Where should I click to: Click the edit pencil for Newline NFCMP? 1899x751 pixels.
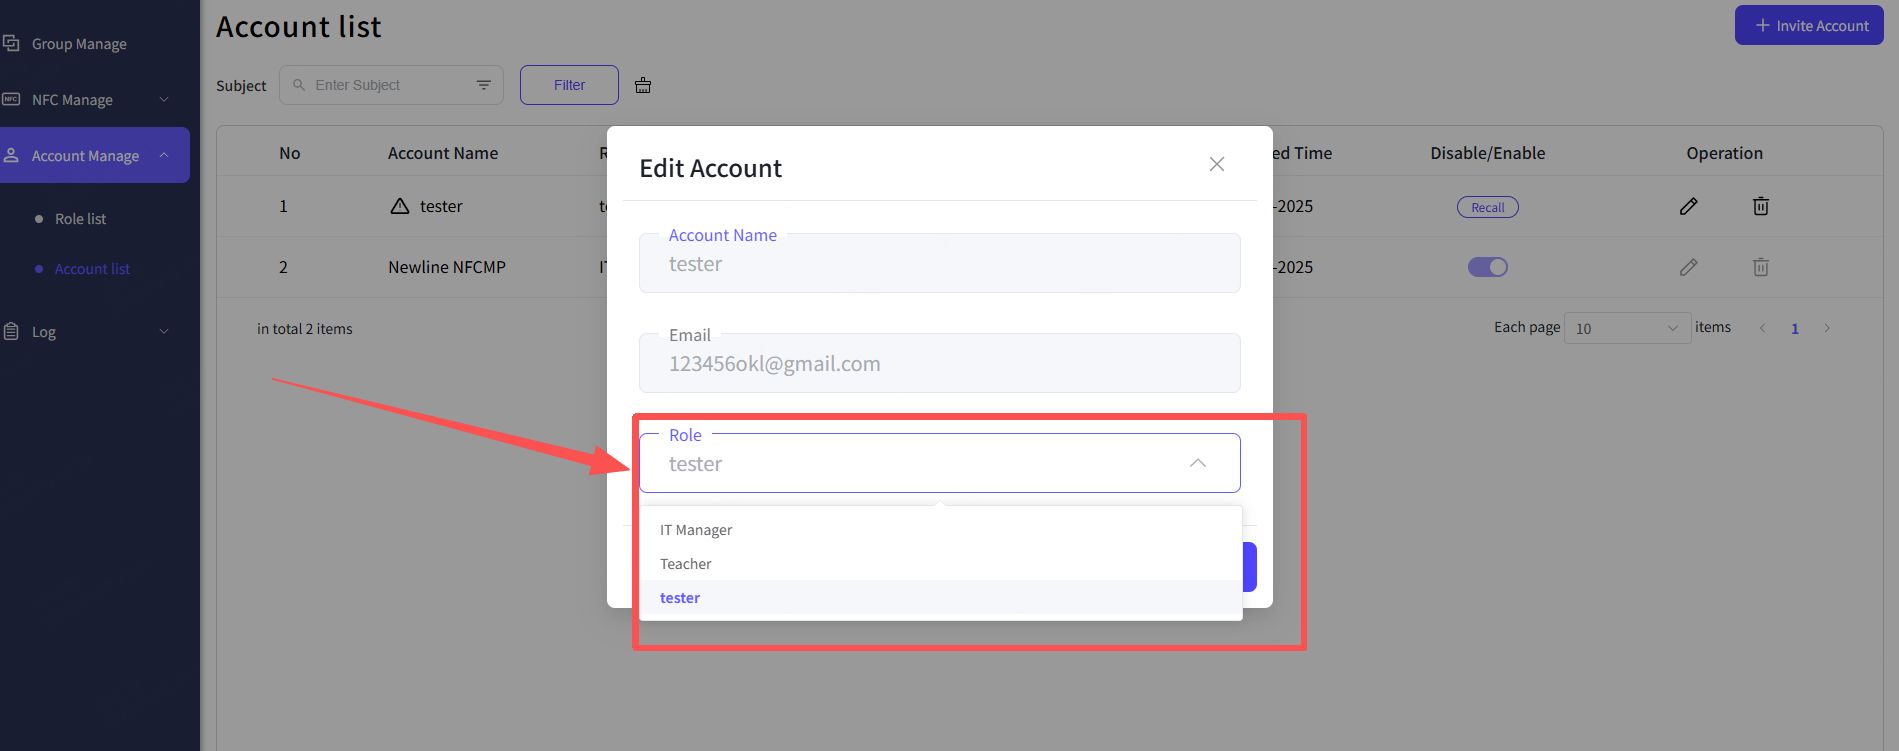[1688, 267]
